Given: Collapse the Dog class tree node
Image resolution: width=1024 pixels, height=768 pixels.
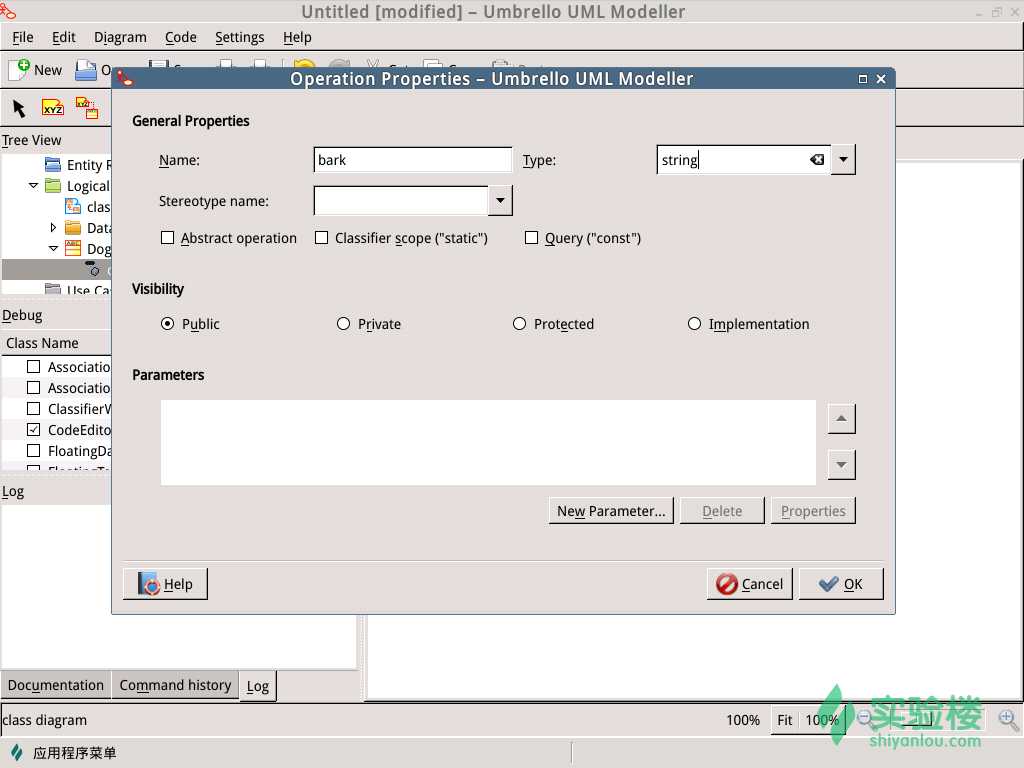Looking at the screenshot, I should (x=54, y=248).
